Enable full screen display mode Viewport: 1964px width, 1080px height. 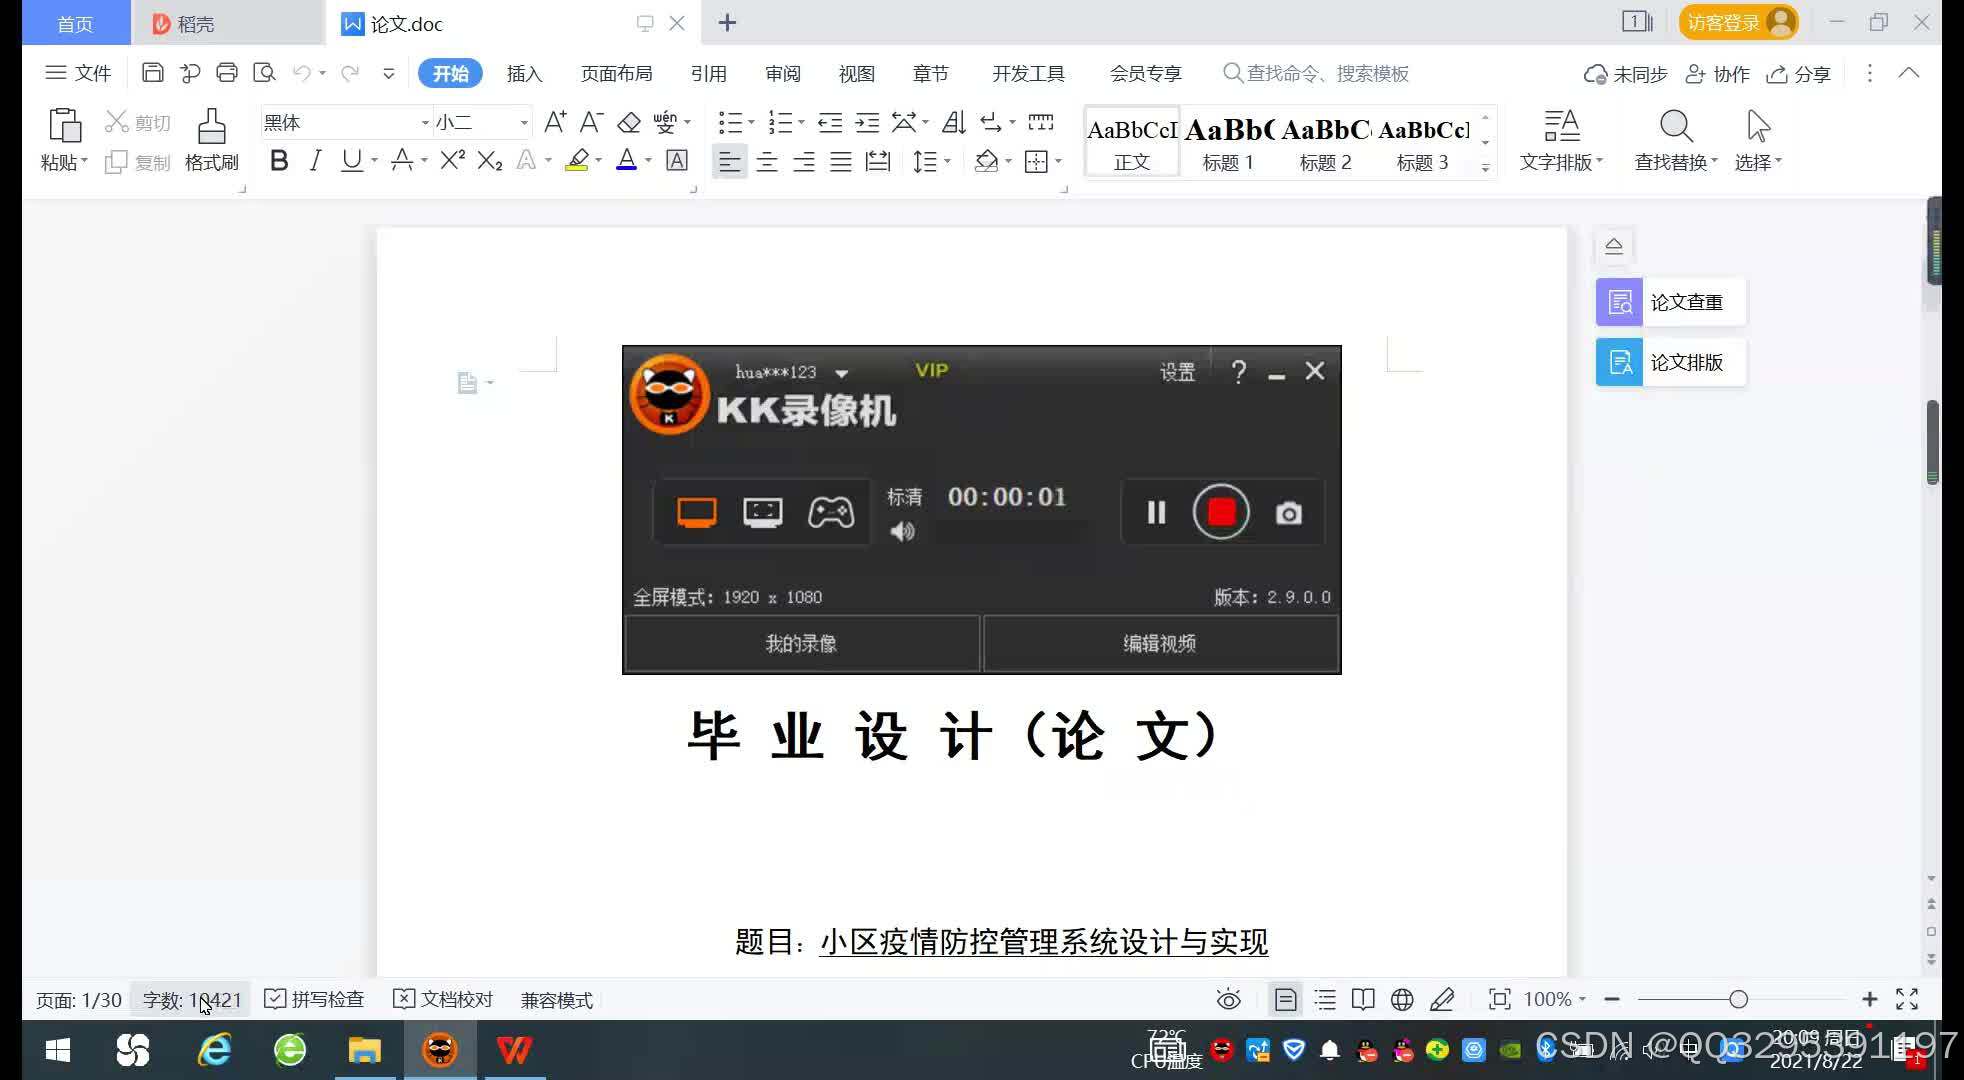[1907, 999]
